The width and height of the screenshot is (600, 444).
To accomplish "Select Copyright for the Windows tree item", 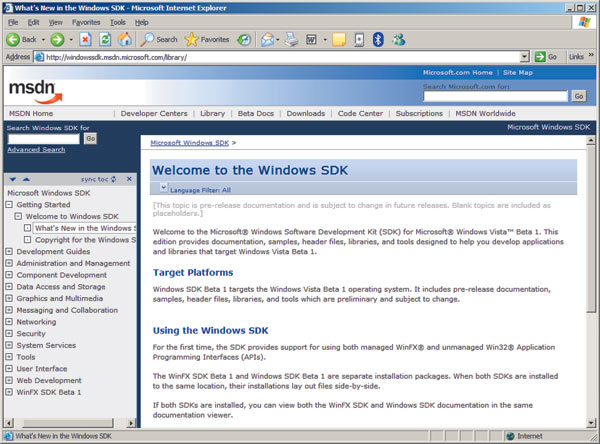I will [85, 240].
